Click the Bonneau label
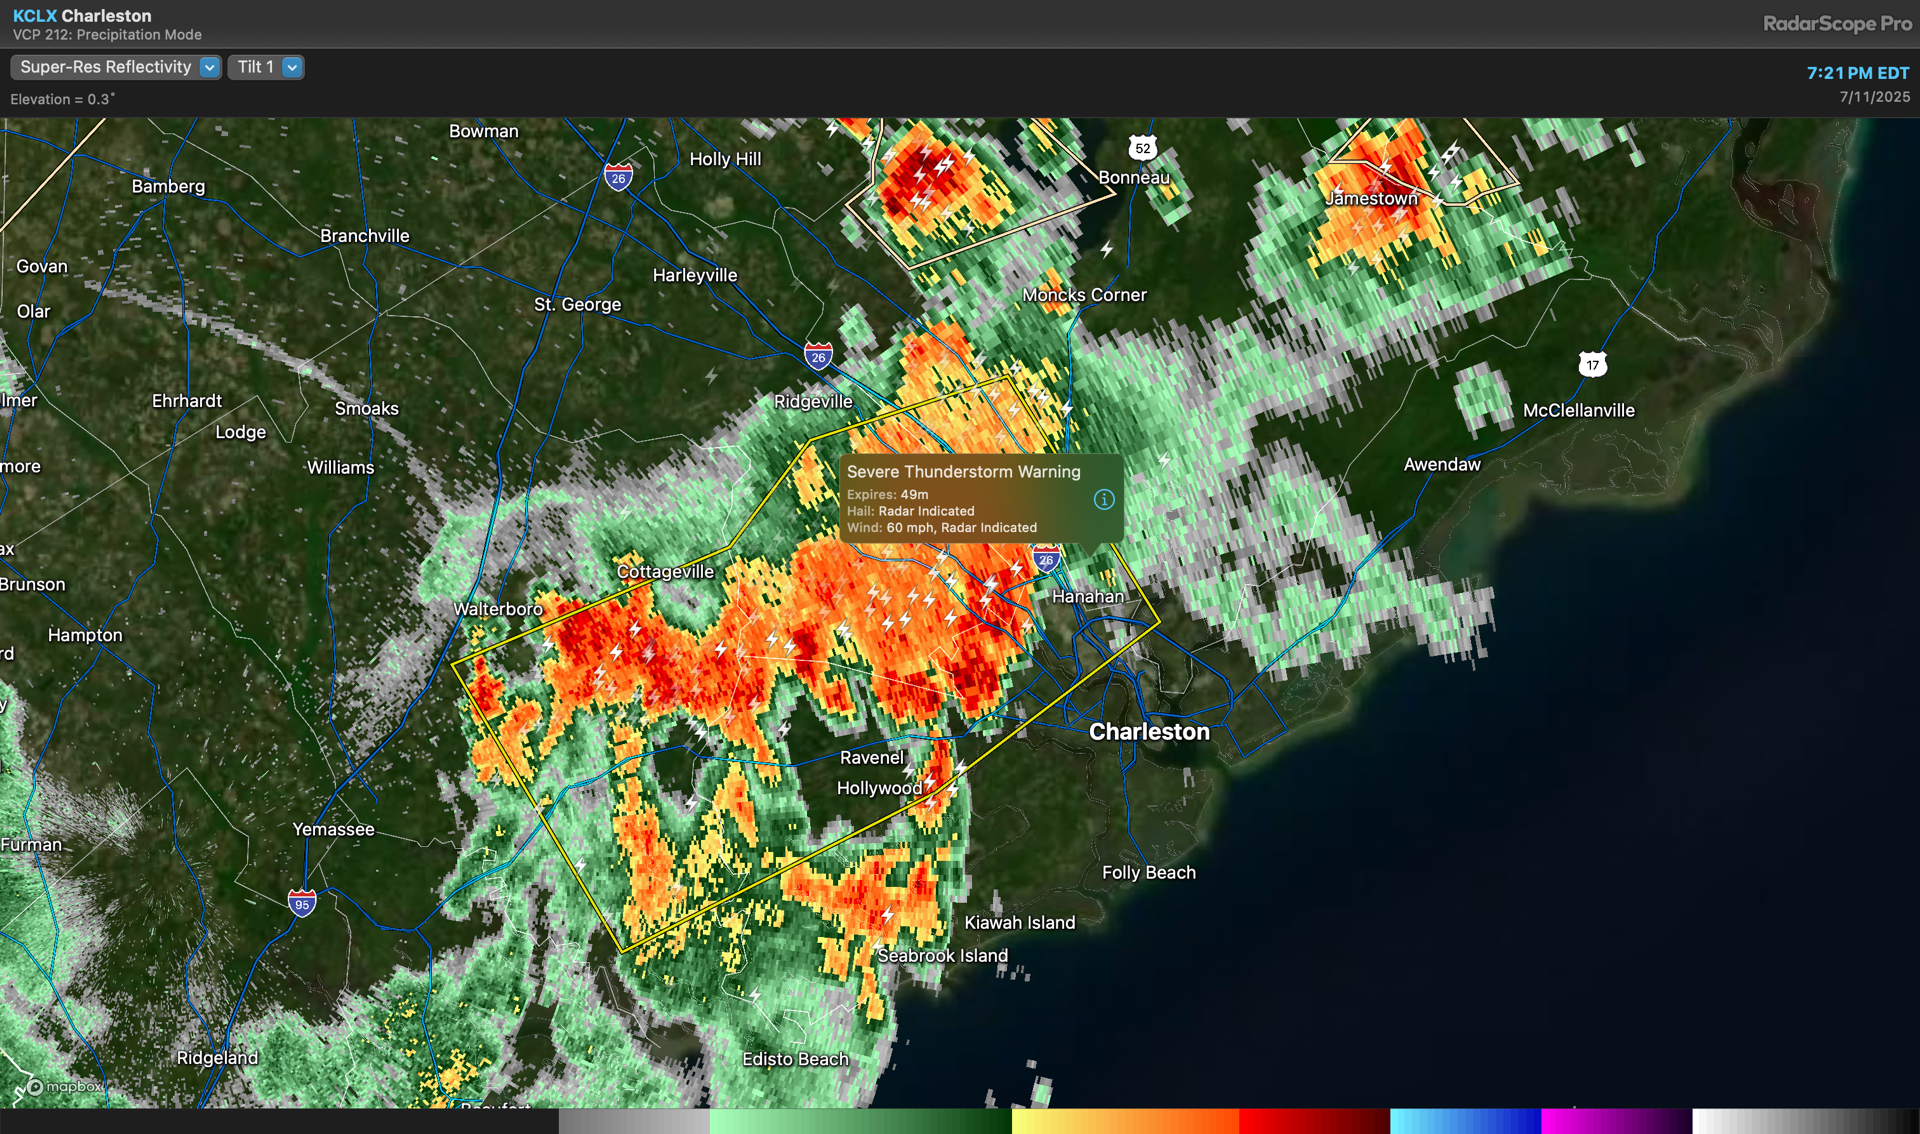This screenshot has width=1920, height=1134. (x=1133, y=177)
